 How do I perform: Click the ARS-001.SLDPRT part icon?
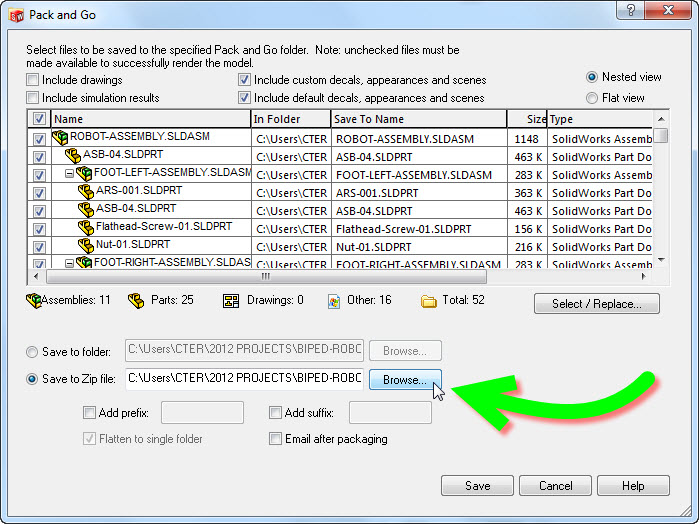pos(86,191)
